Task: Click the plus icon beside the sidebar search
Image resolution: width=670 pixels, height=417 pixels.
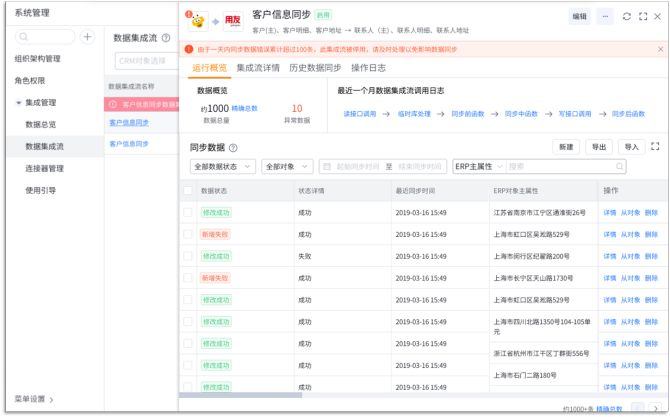Action: tap(87, 37)
